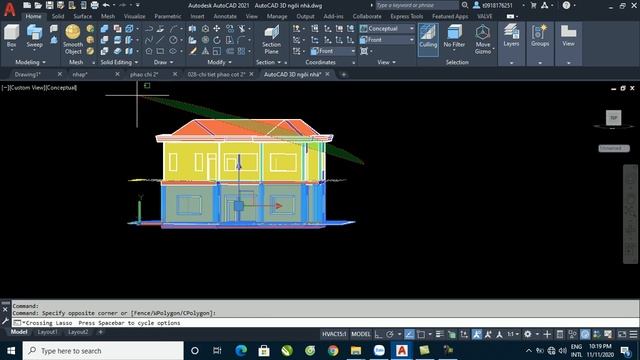The height and width of the screenshot is (360, 640).
Task: Toggle 2D Object Snap in status bar
Action: pos(421,334)
